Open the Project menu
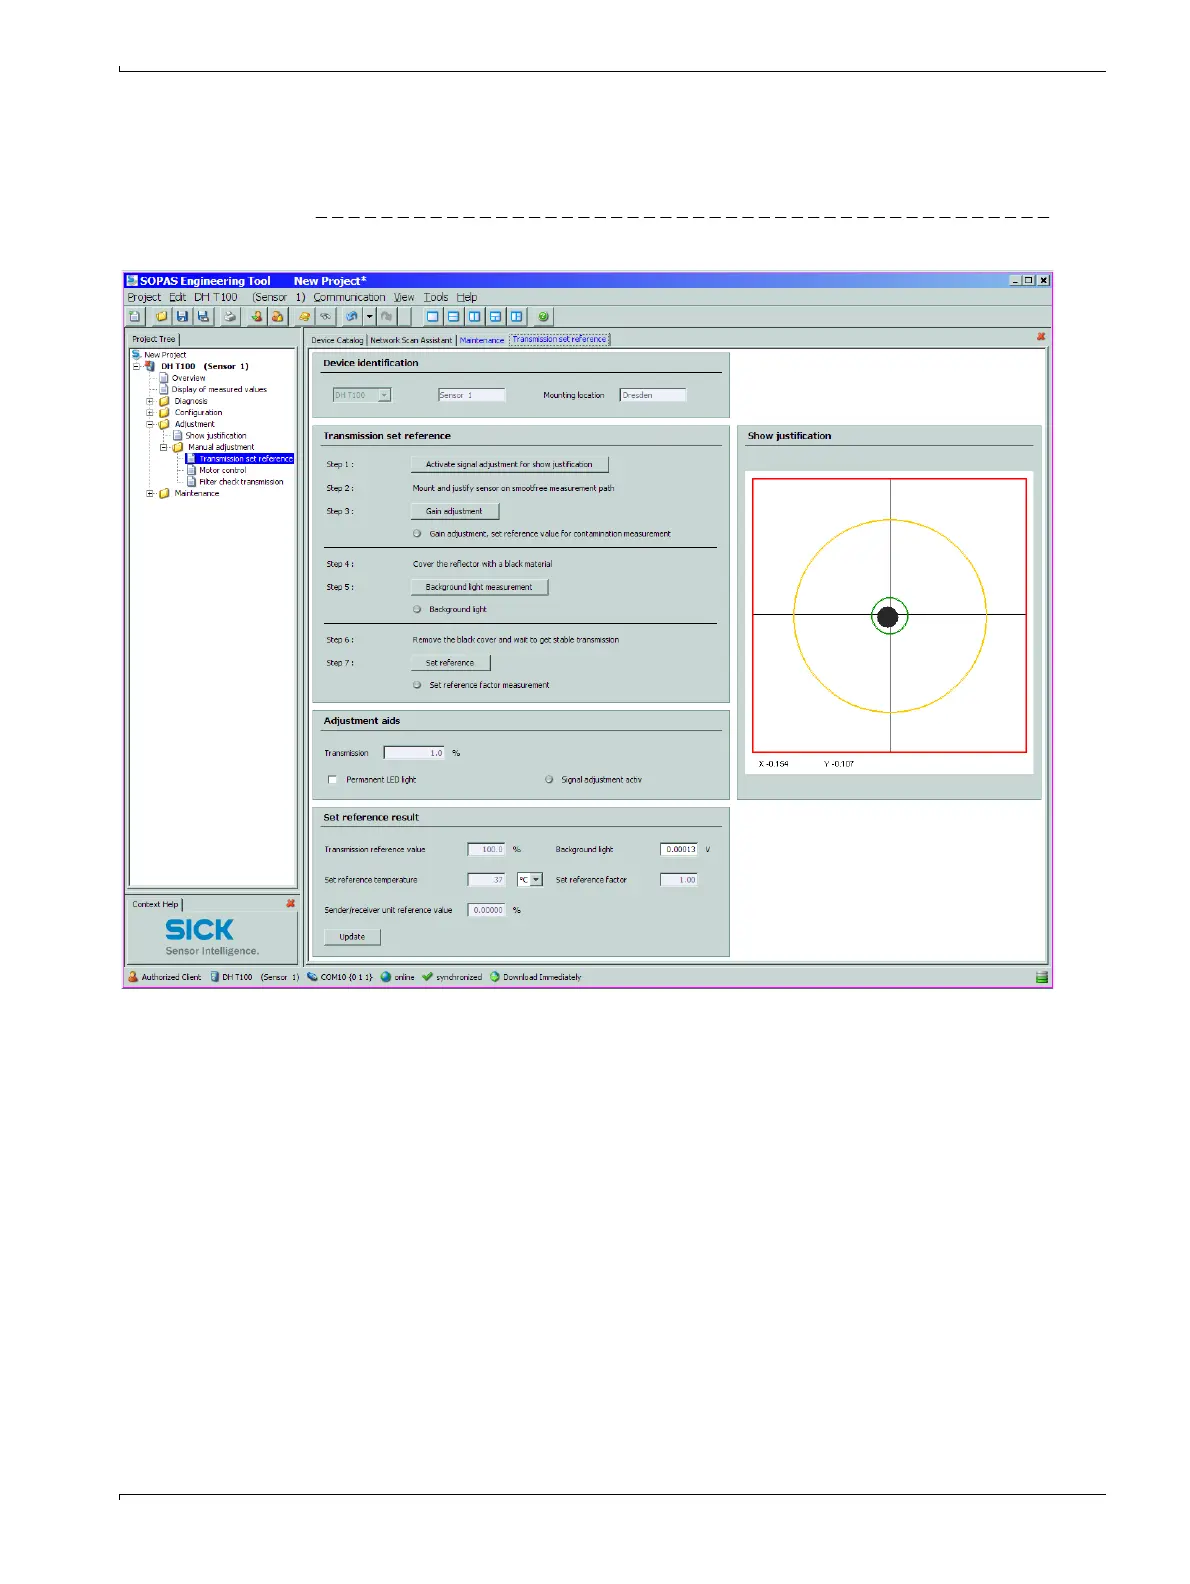Screen dimensions: 1190x1584 (x=144, y=297)
